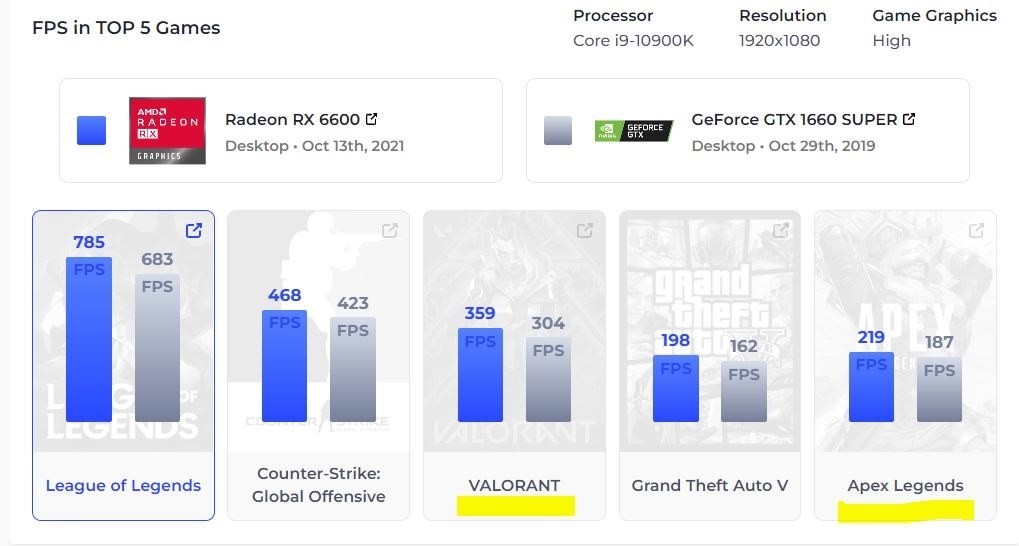Click the gray GTX 1660 SUPER color swatch
This screenshot has height=546, width=1019.
(558, 131)
